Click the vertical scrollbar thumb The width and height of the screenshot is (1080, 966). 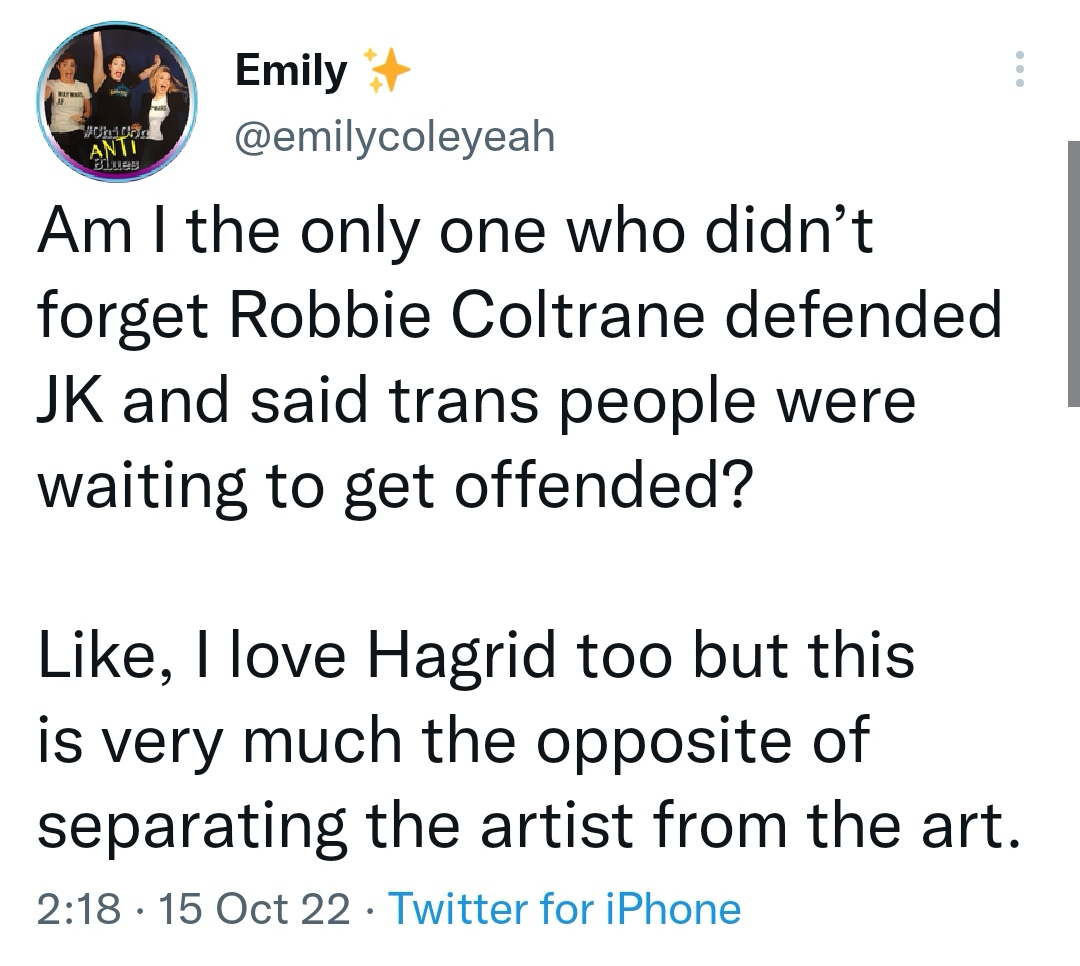point(1072,272)
